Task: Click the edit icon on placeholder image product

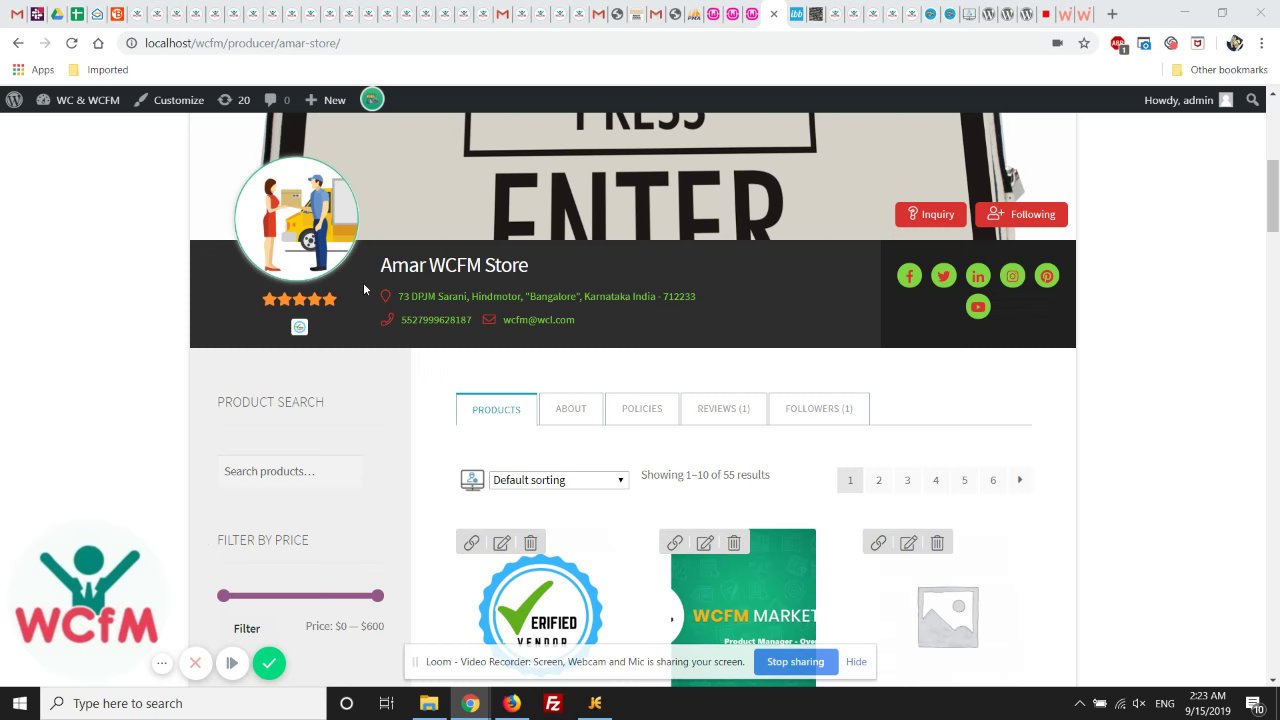Action: (x=908, y=542)
